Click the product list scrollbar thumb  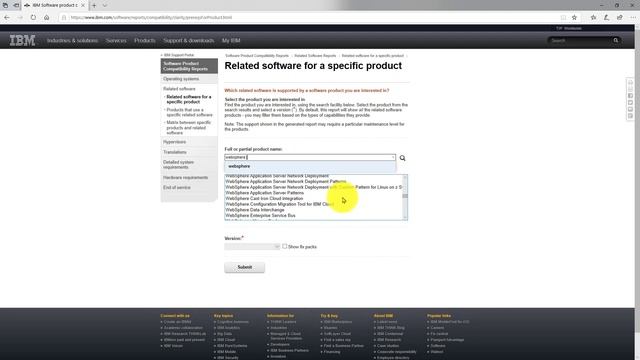coord(405,196)
